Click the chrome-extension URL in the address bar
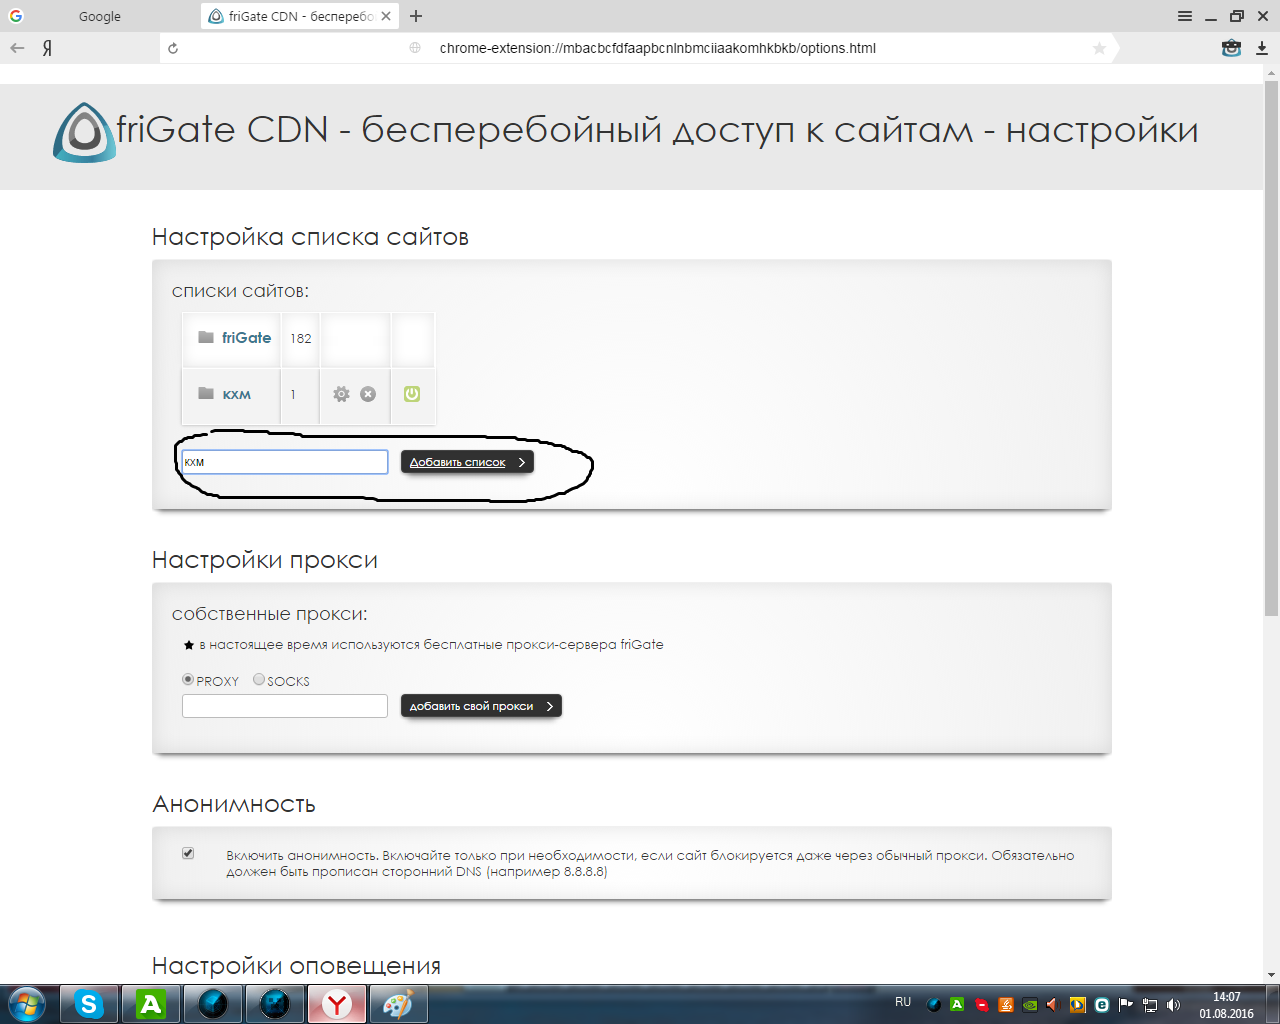The width and height of the screenshot is (1280, 1024). (658, 48)
